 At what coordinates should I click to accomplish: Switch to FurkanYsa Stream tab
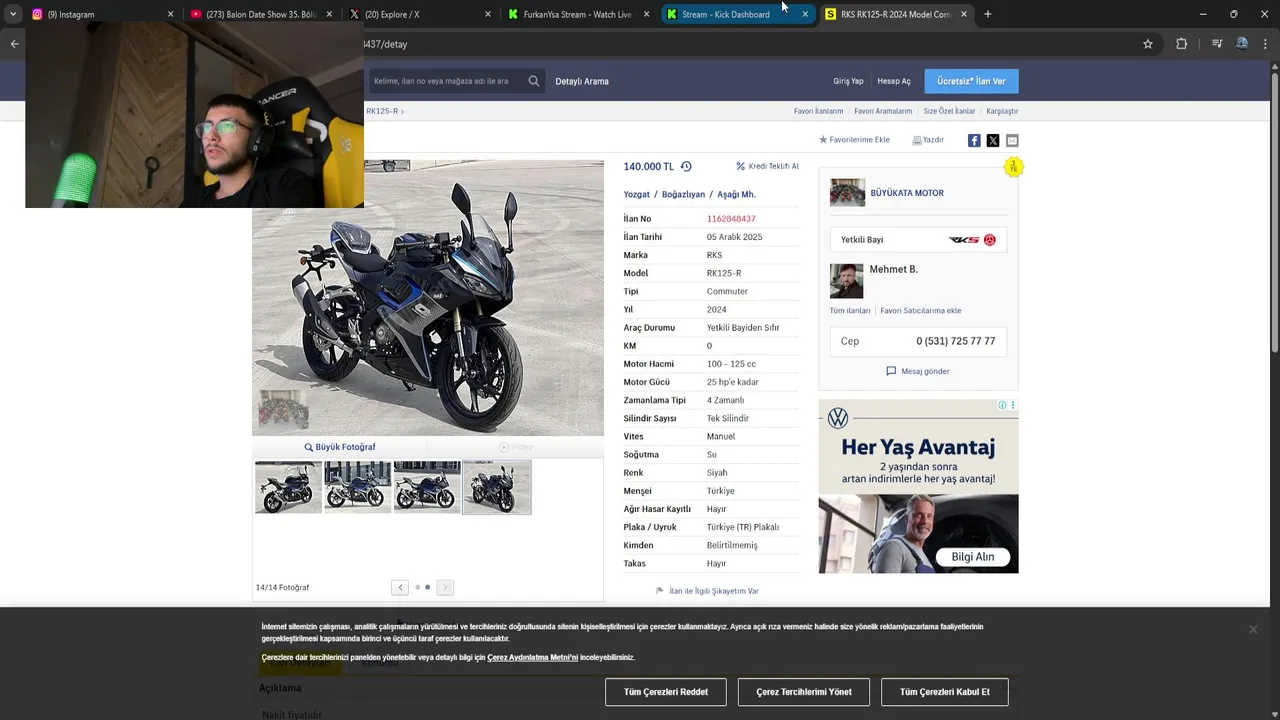click(x=578, y=14)
